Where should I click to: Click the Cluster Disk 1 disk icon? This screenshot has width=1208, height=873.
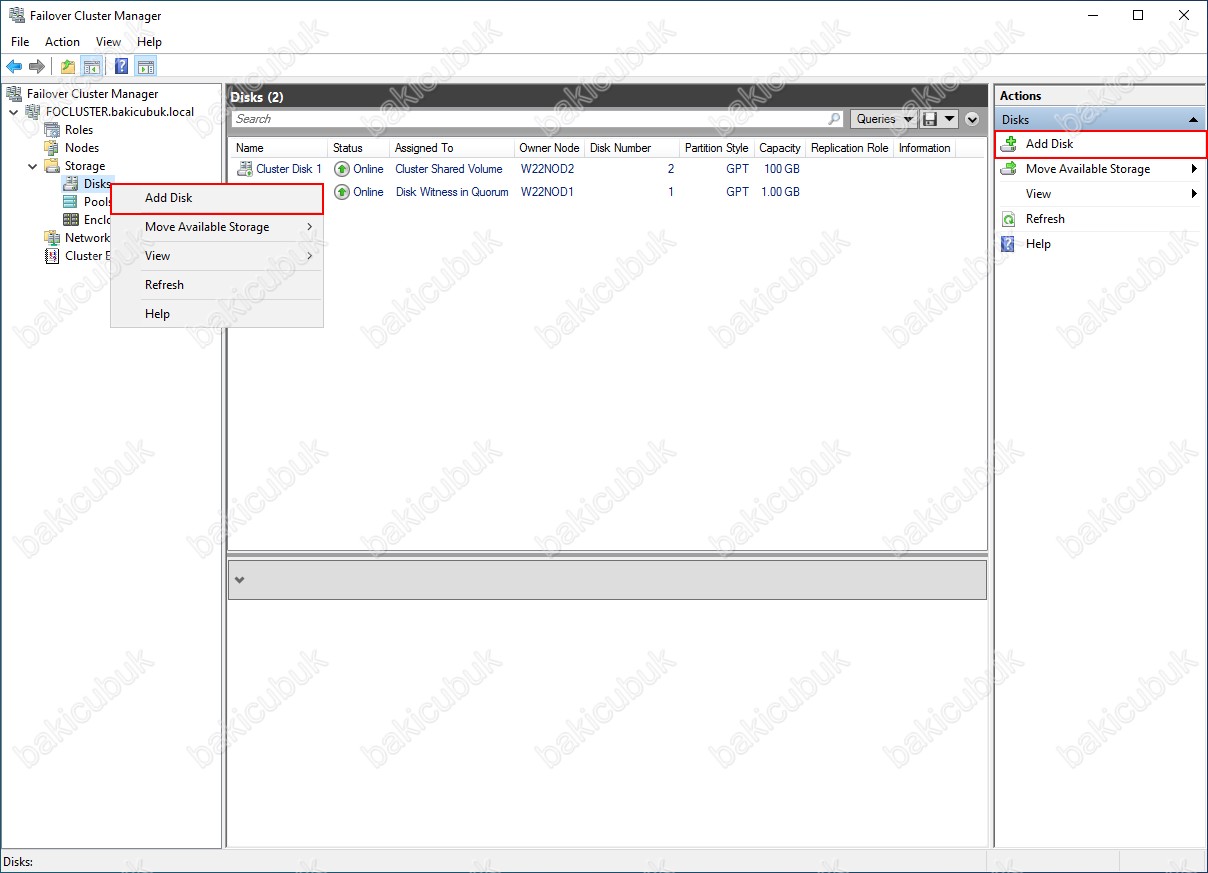245,169
